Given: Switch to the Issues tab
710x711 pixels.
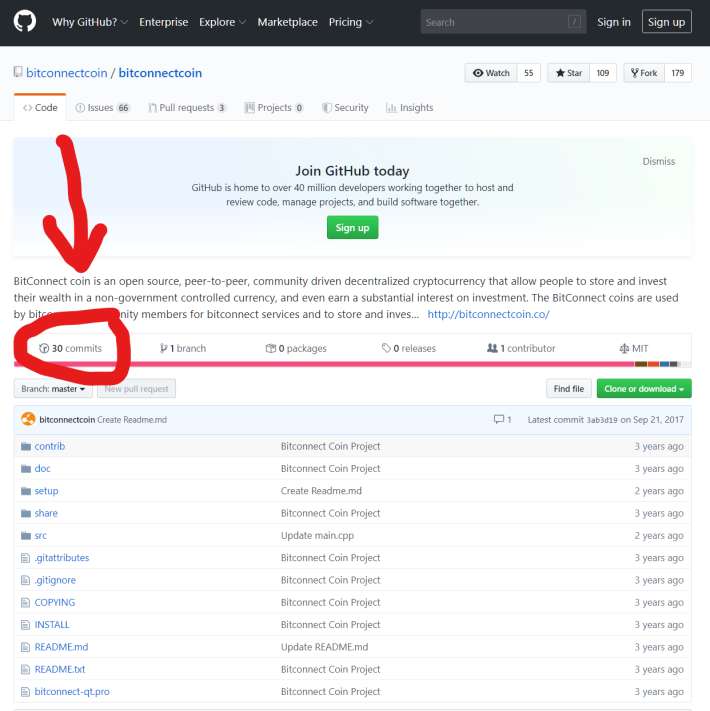Looking at the screenshot, I should point(103,107).
